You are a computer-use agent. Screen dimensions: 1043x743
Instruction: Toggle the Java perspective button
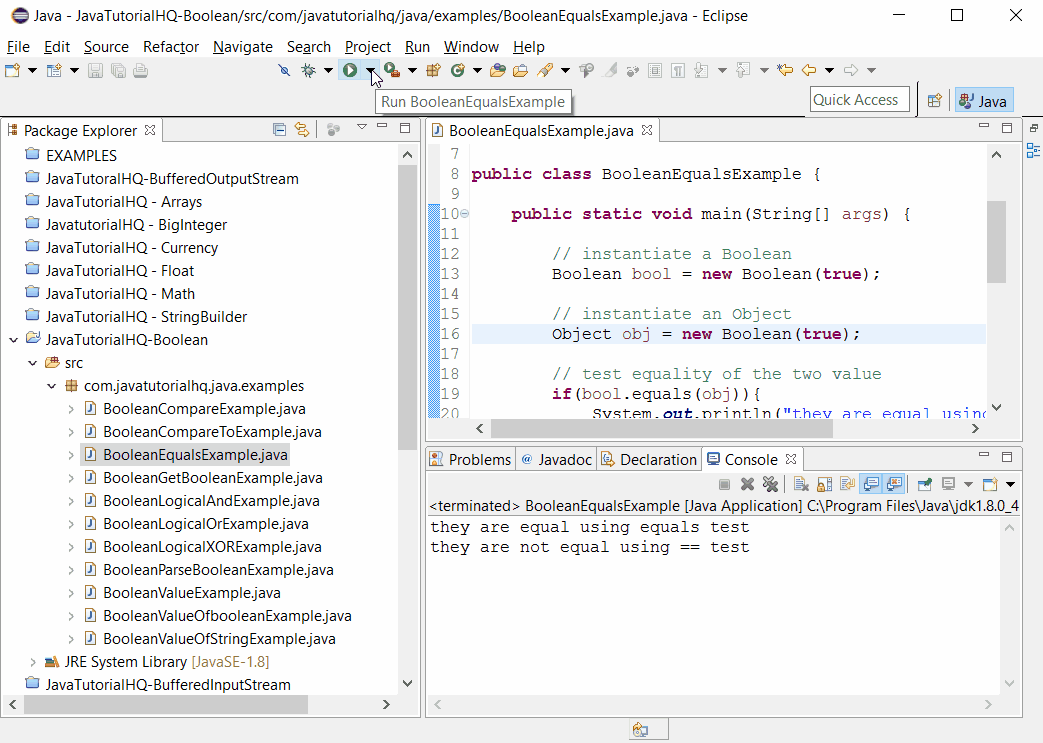click(x=984, y=100)
